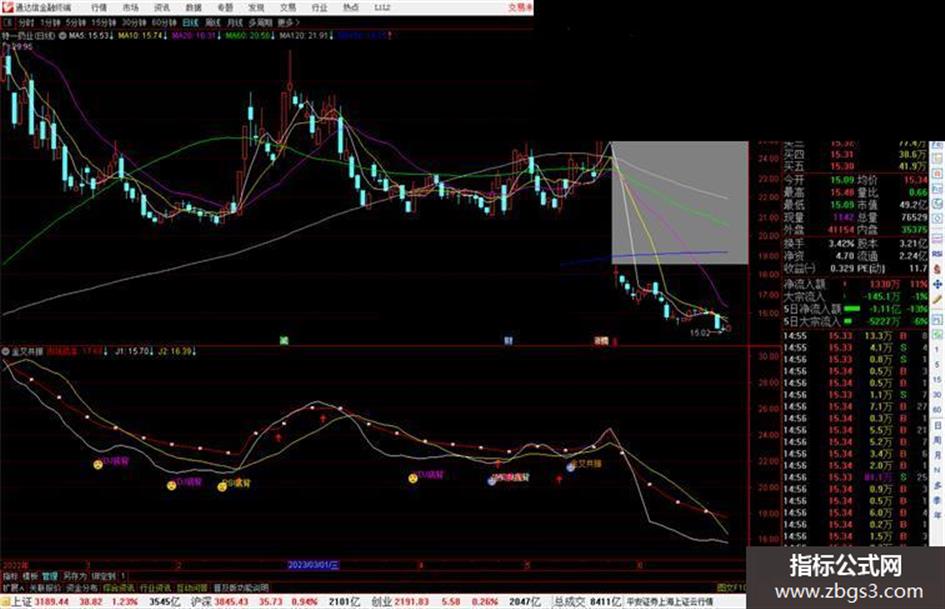This screenshot has height=609, width=945.
Task: Open the 市场 menu
Action: pos(130,7)
